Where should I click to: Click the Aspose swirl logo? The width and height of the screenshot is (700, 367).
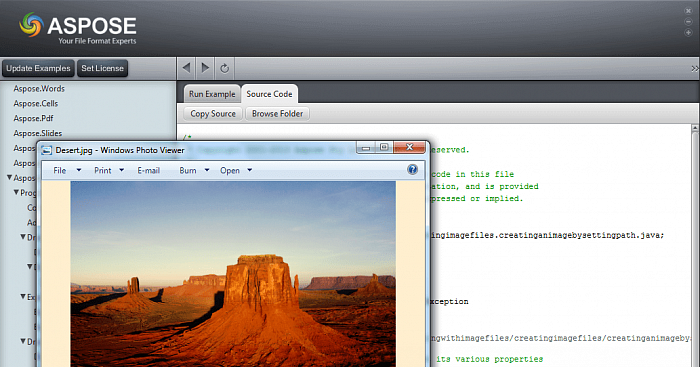31,25
